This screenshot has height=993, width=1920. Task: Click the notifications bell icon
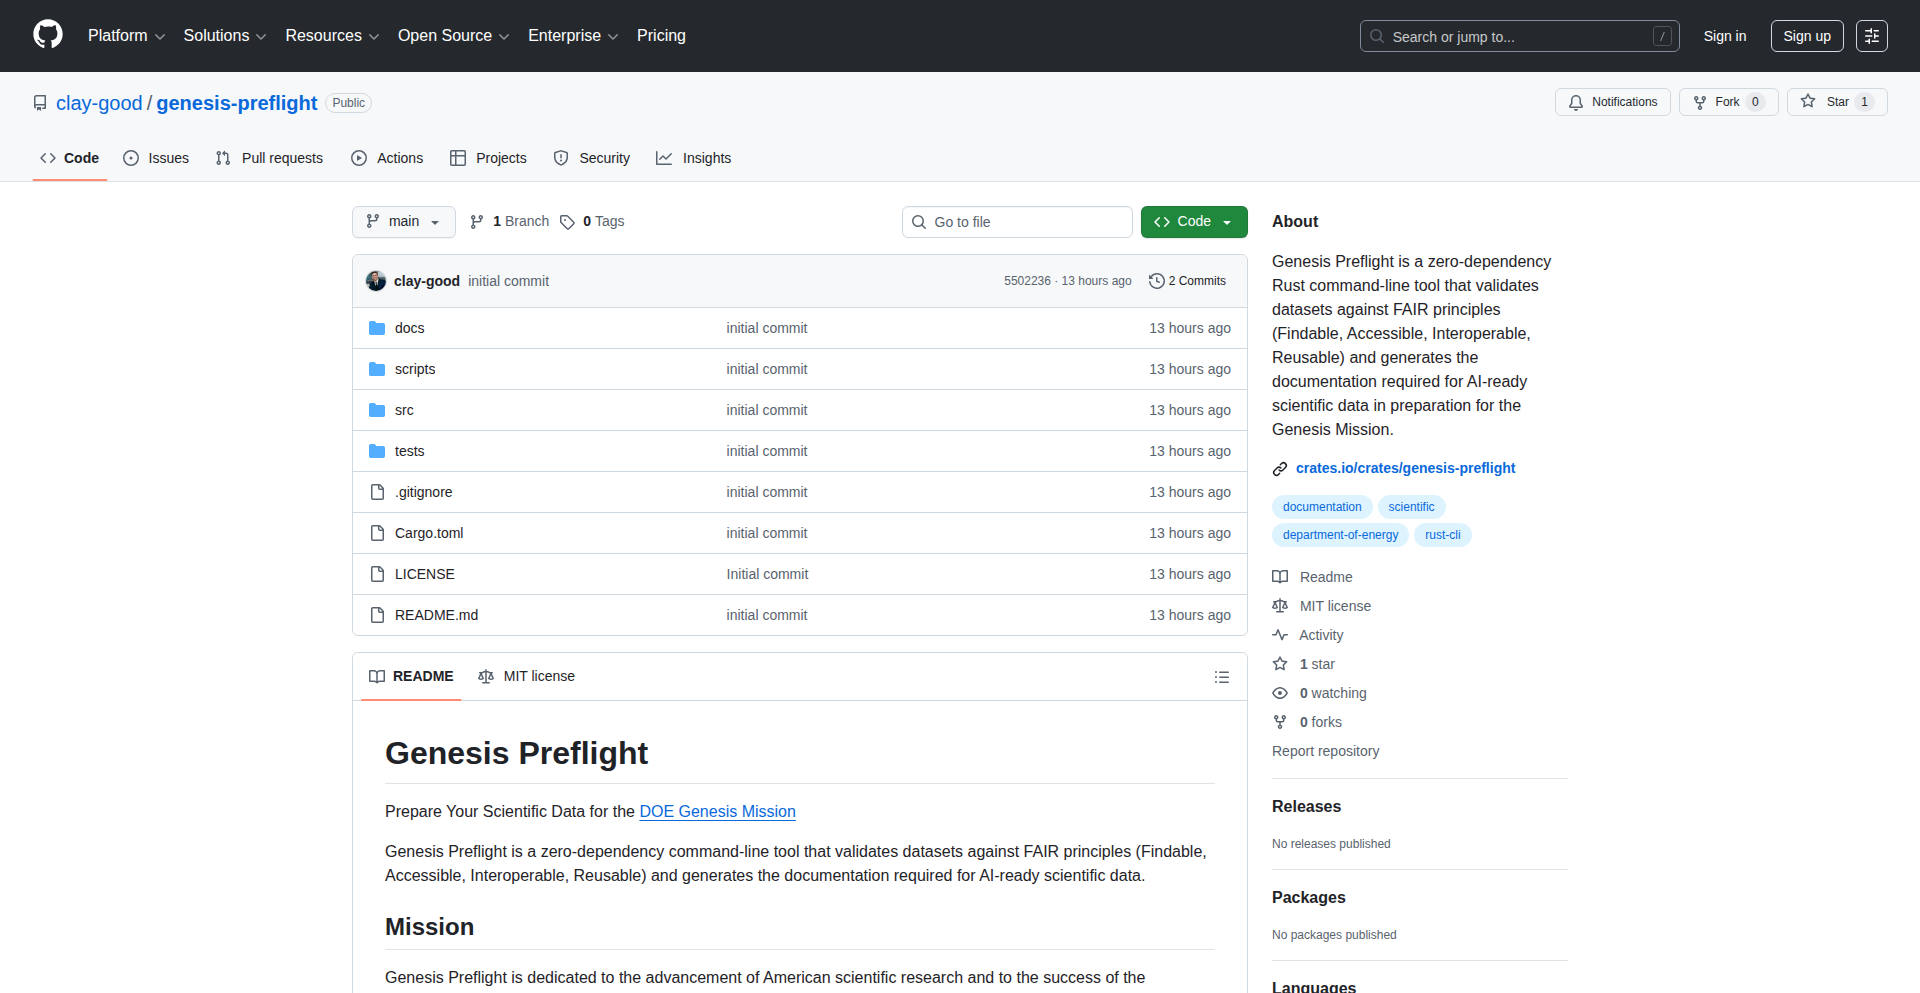[x=1576, y=102]
